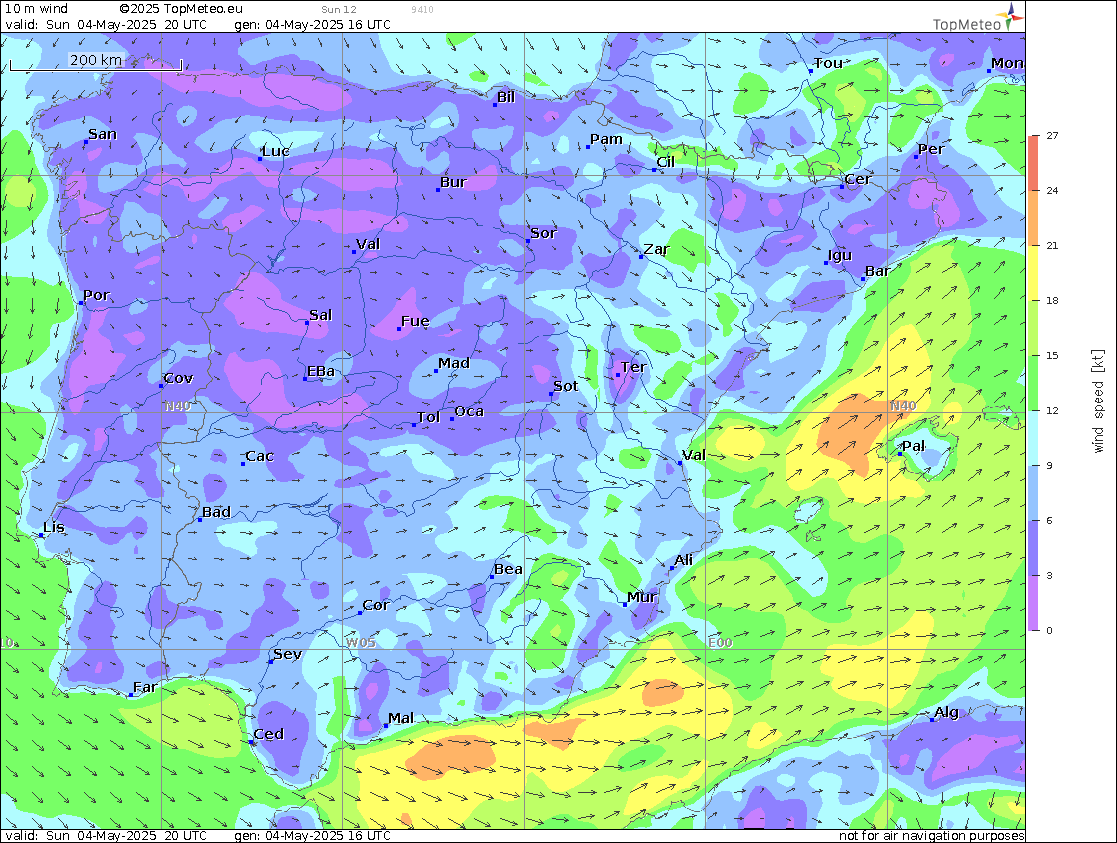Click the legend tick value 27
This screenshot has height=843, width=1117.
point(1052,135)
